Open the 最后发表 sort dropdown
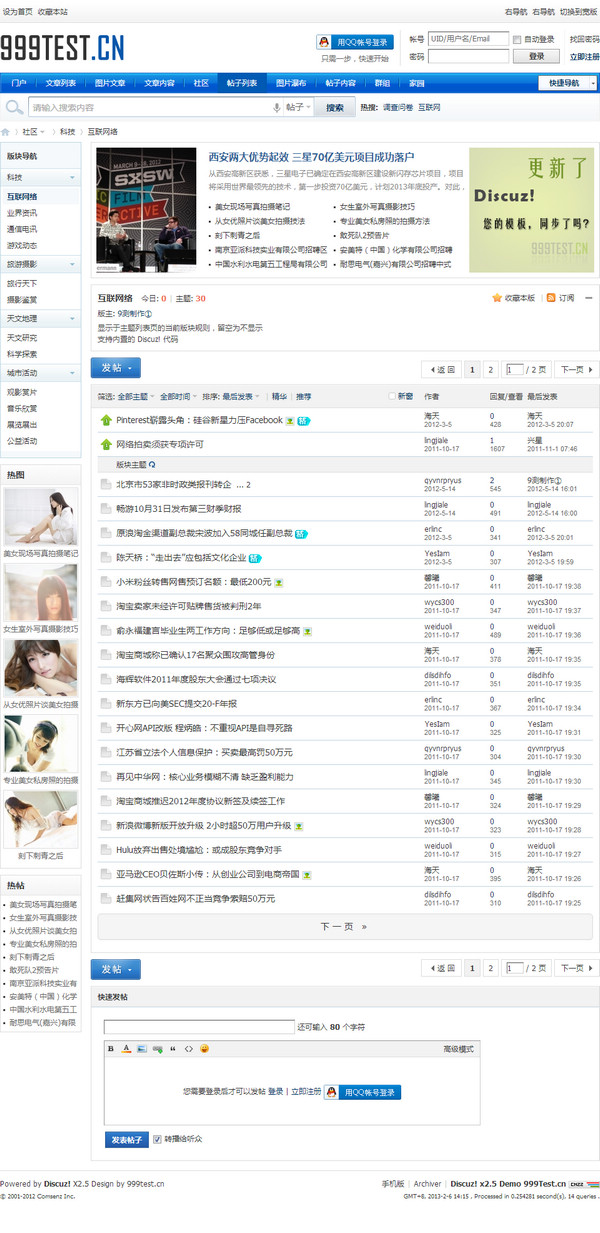This screenshot has height=1233, width=600. click(x=240, y=396)
